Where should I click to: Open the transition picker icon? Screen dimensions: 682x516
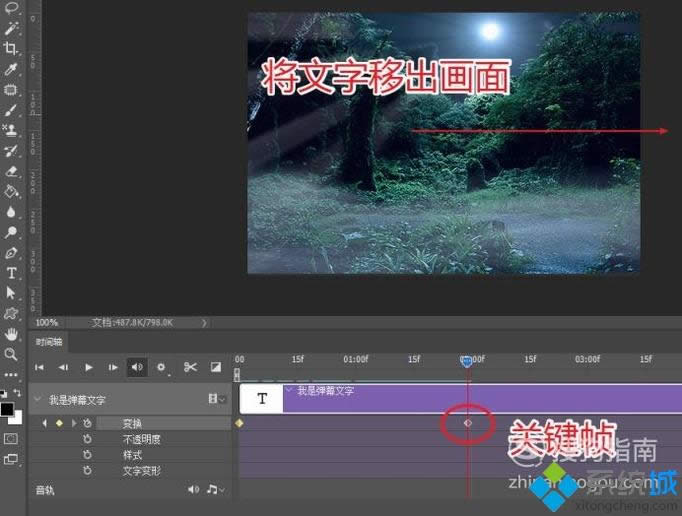[216, 367]
